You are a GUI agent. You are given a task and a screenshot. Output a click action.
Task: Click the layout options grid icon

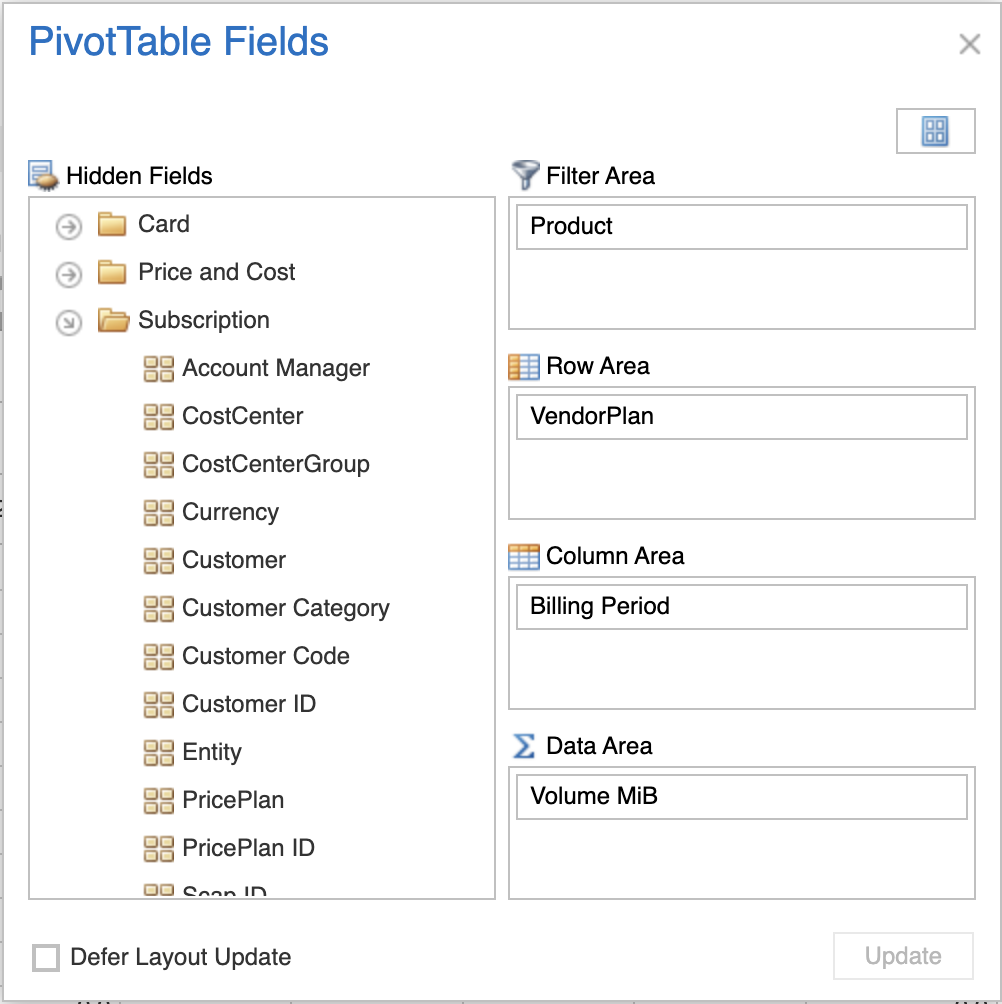[935, 131]
